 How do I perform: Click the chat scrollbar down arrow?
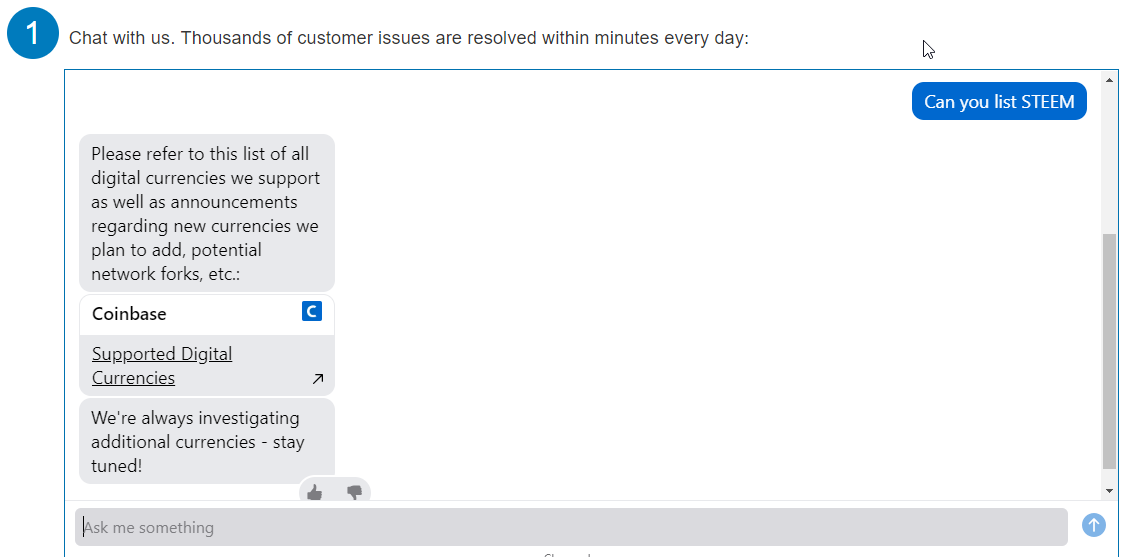click(1109, 490)
